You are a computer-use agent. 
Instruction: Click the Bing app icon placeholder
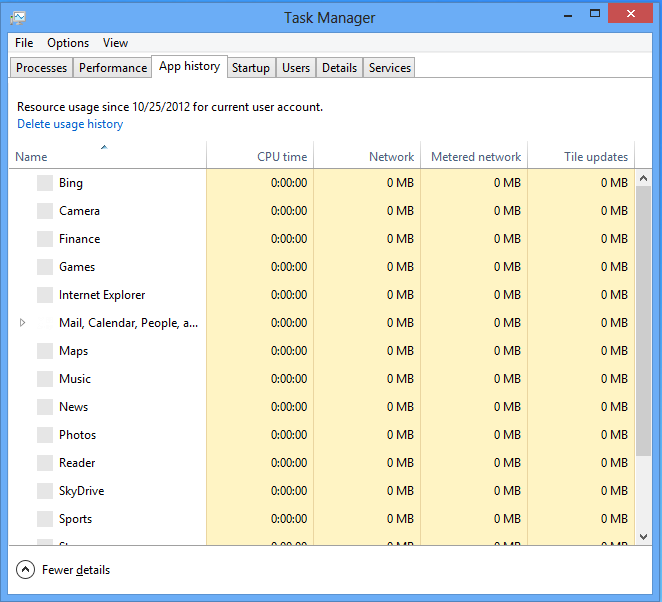[x=45, y=183]
